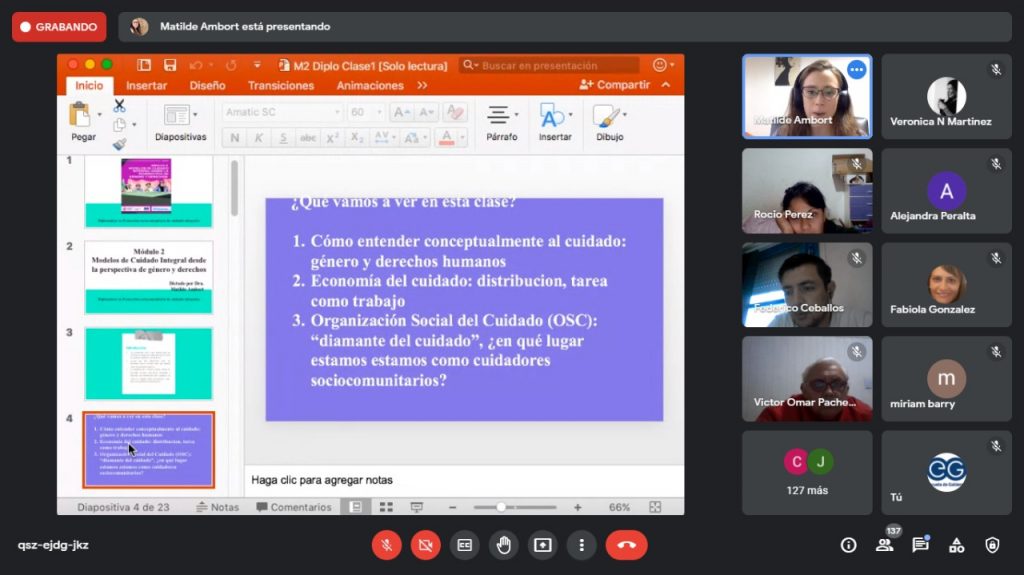Expand more ribbon tabs chevron
Viewport: 1024px width, 575px height.
(422, 86)
